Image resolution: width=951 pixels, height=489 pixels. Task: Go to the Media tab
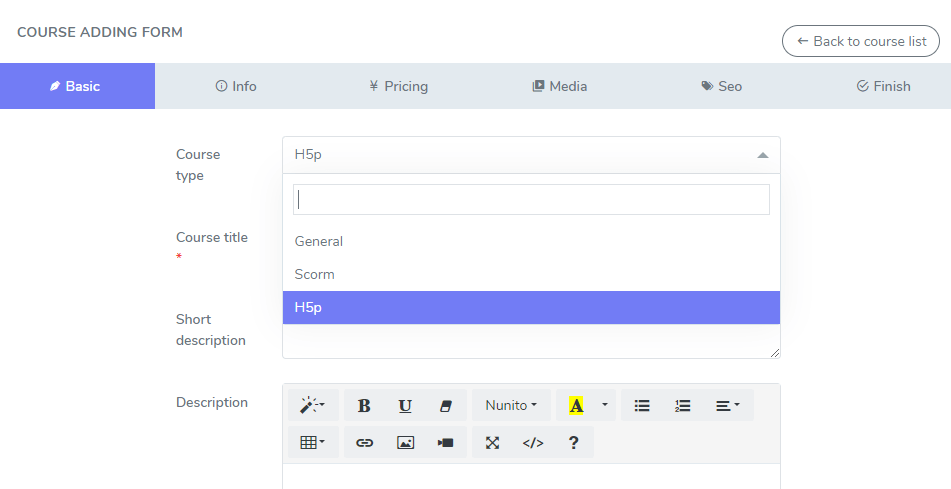[559, 86]
